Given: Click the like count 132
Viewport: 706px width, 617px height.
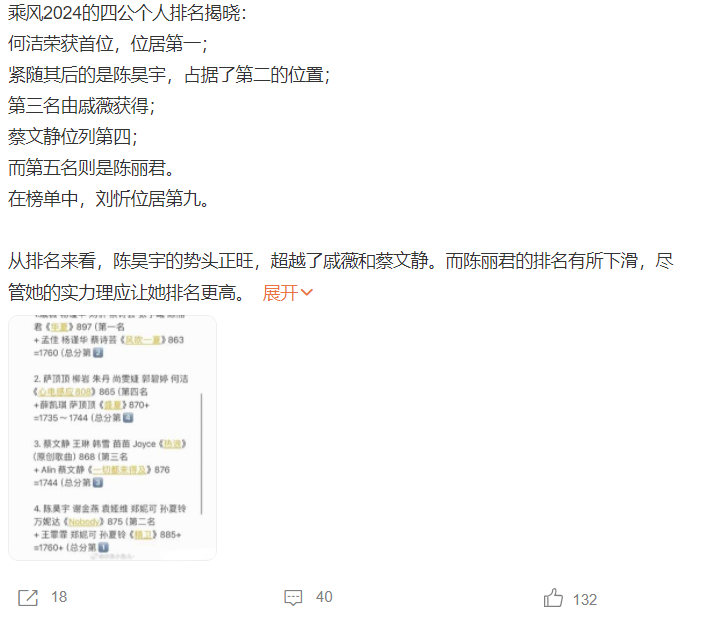Looking at the screenshot, I should 585,599.
